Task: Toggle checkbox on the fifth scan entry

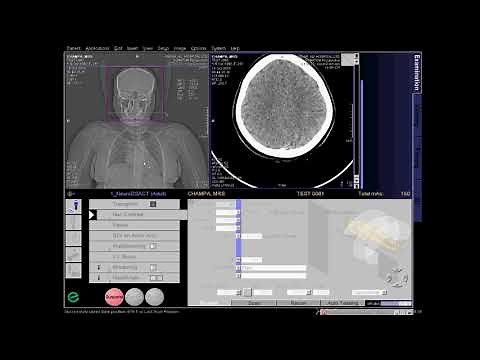Action: pos(153,246)
